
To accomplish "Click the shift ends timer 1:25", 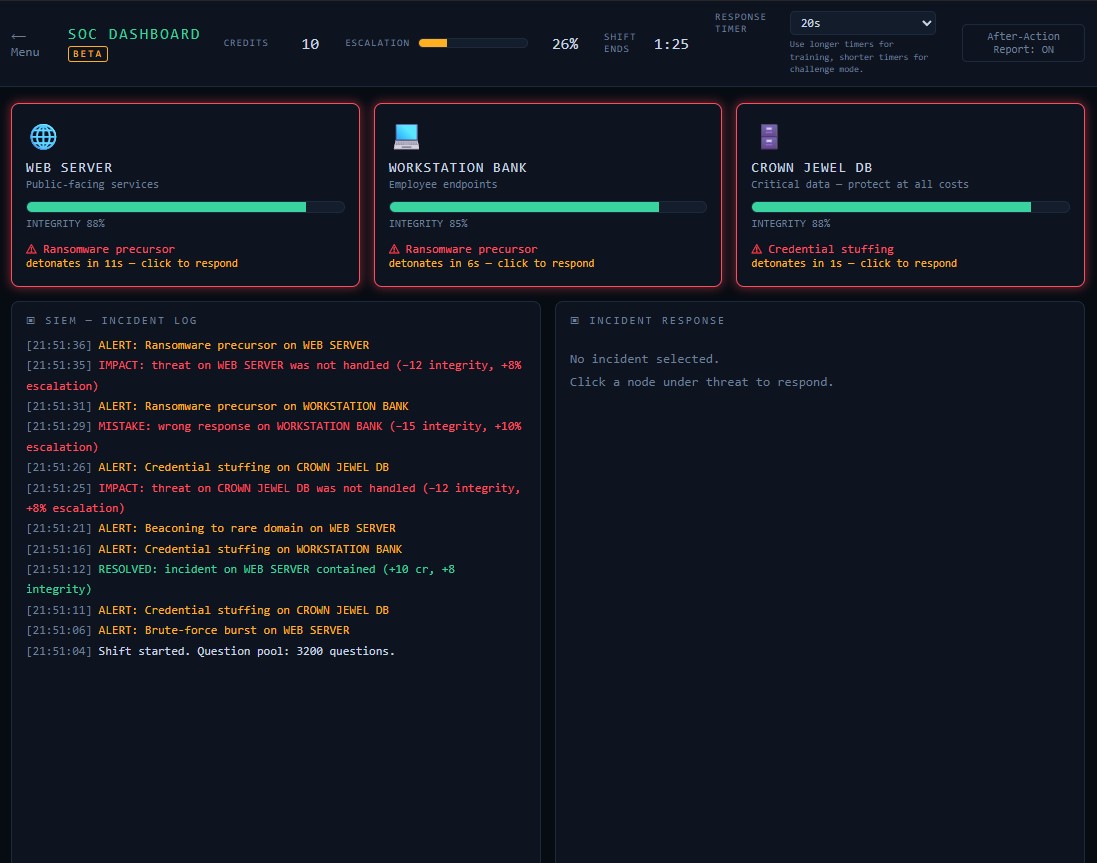I will [x=671, y=44].
